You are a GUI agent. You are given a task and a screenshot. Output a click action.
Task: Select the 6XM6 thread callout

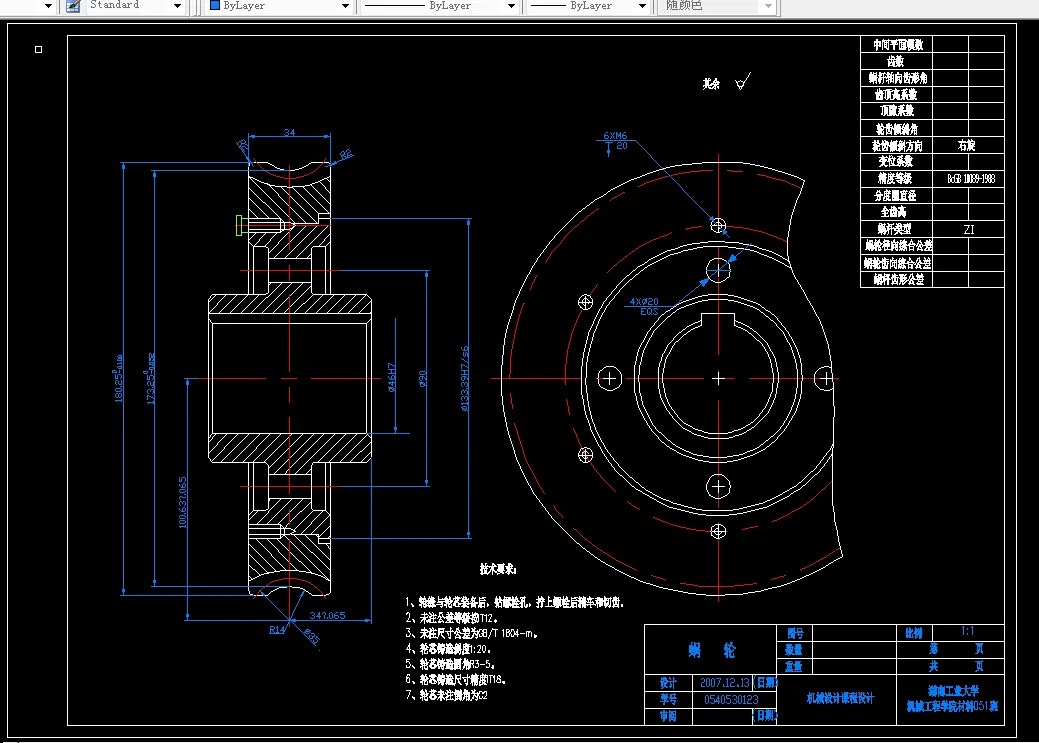click(615, 135)
